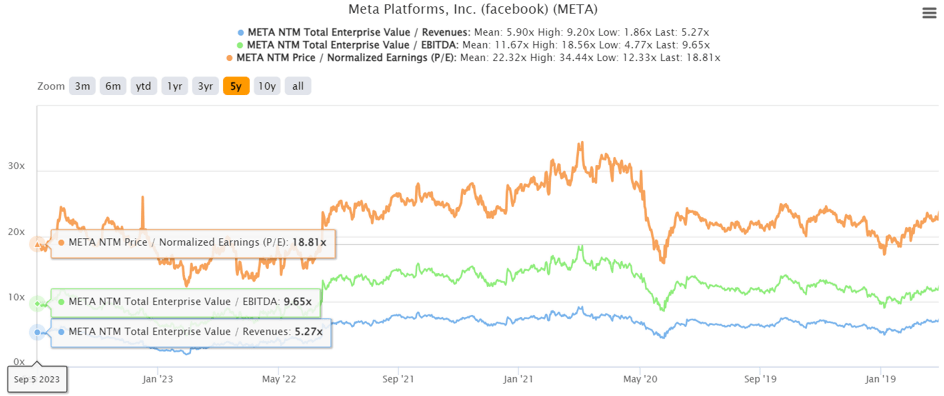Click the green EBITDA marker on chart edge
Screen dimensions: 944x396
point(37,303)
